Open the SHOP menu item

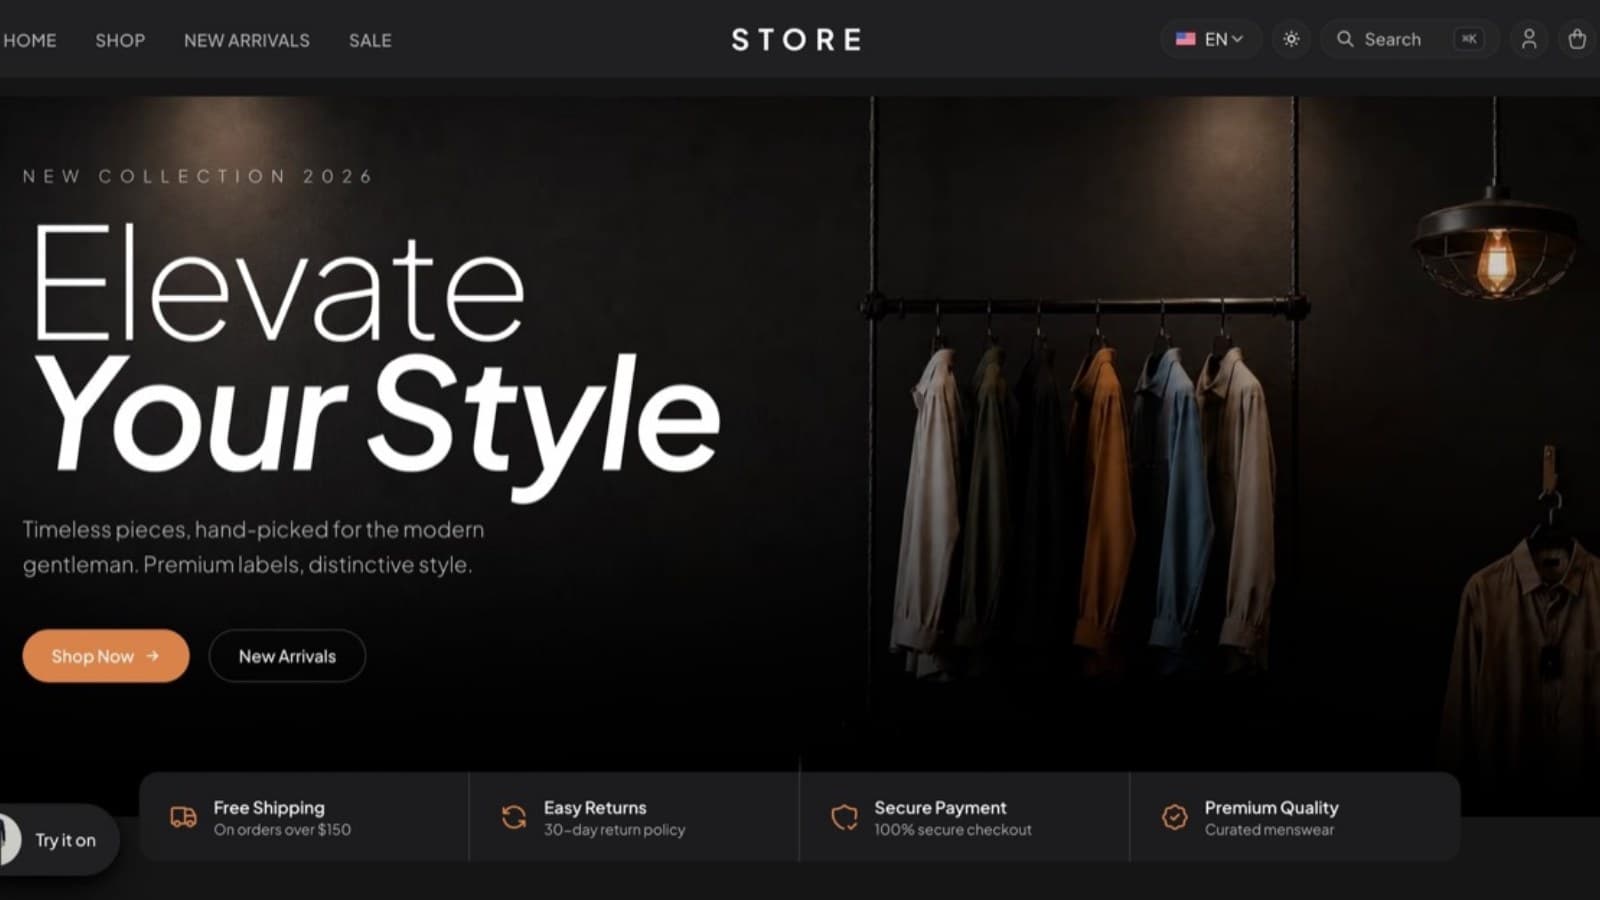120,40
